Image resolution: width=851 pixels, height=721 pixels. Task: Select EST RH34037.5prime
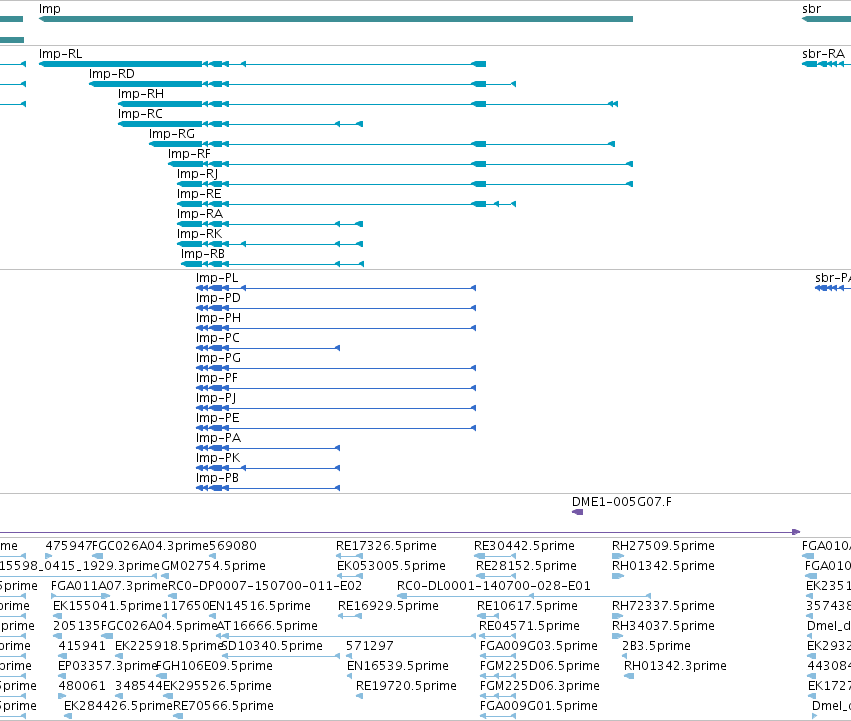point(663,627)
